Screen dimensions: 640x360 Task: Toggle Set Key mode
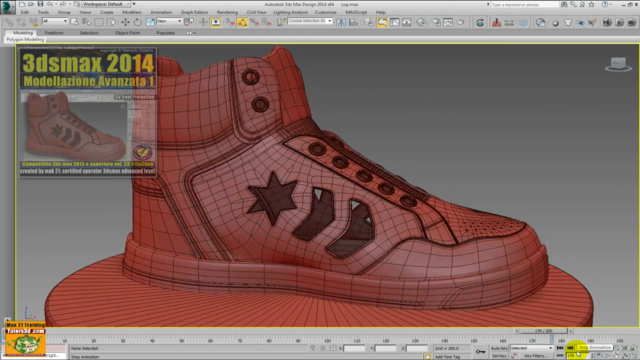(499, 356)
